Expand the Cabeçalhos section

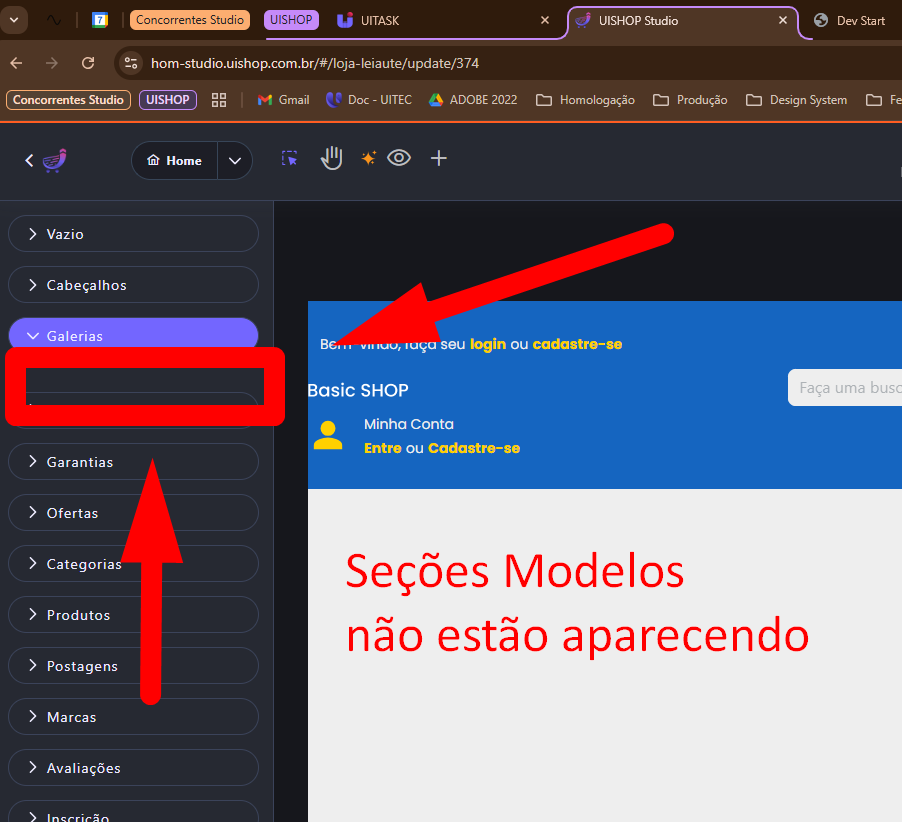[x=133, y=285]
